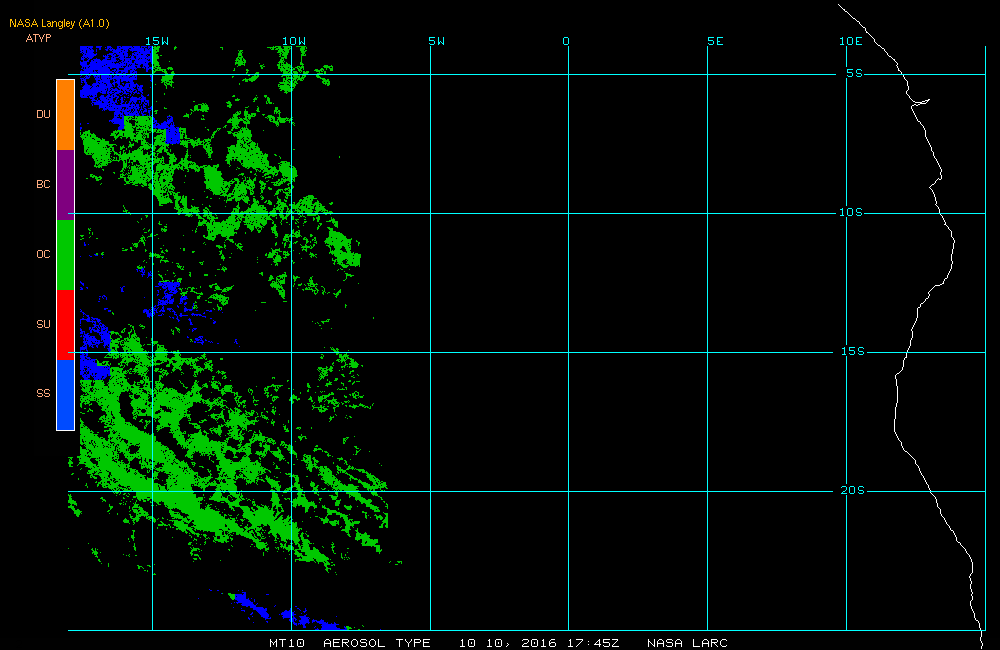Click the ATYP label
1000x650 pixels.
point(38,38)
